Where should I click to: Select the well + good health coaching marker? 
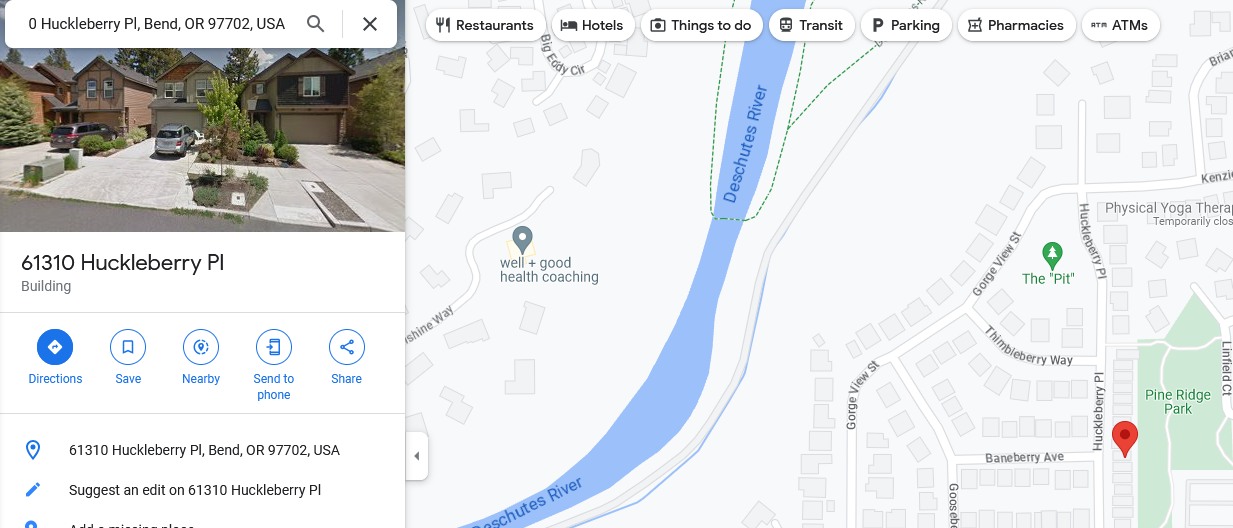[521, 240]
